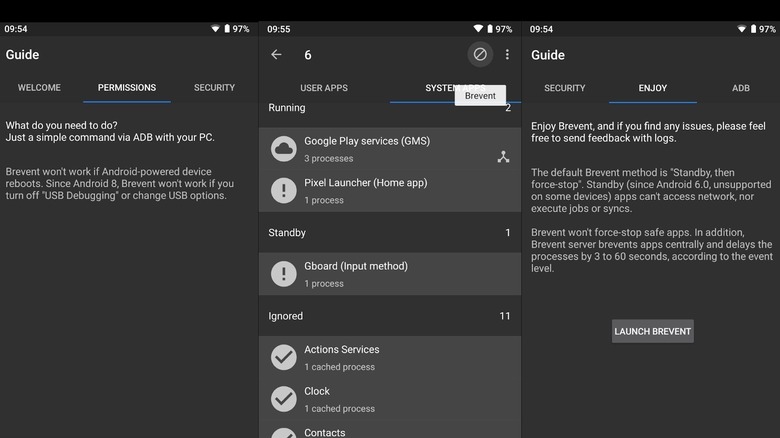Tap the back arrow in the app list
The height and width of the screenshot is (438, 780).
pyautogui.click(x=276, y=54)
